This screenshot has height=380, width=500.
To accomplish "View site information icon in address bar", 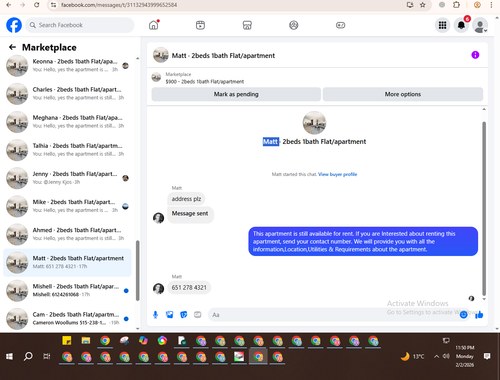I will tap(53, 5).
